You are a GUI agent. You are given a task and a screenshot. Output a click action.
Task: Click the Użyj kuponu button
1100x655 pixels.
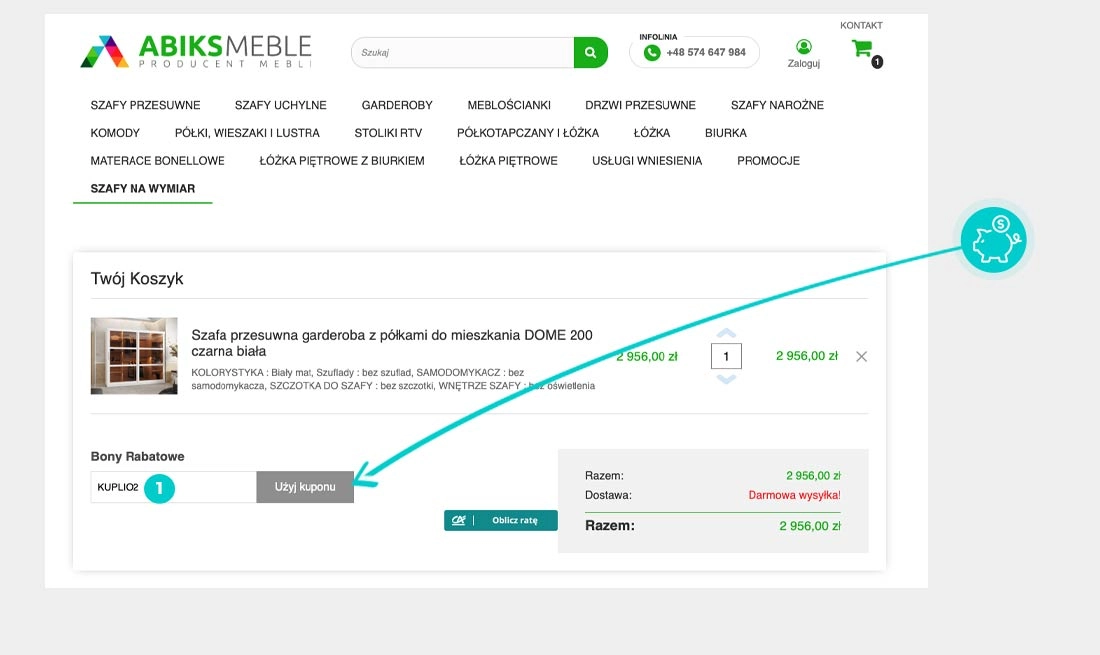[305, 487]
